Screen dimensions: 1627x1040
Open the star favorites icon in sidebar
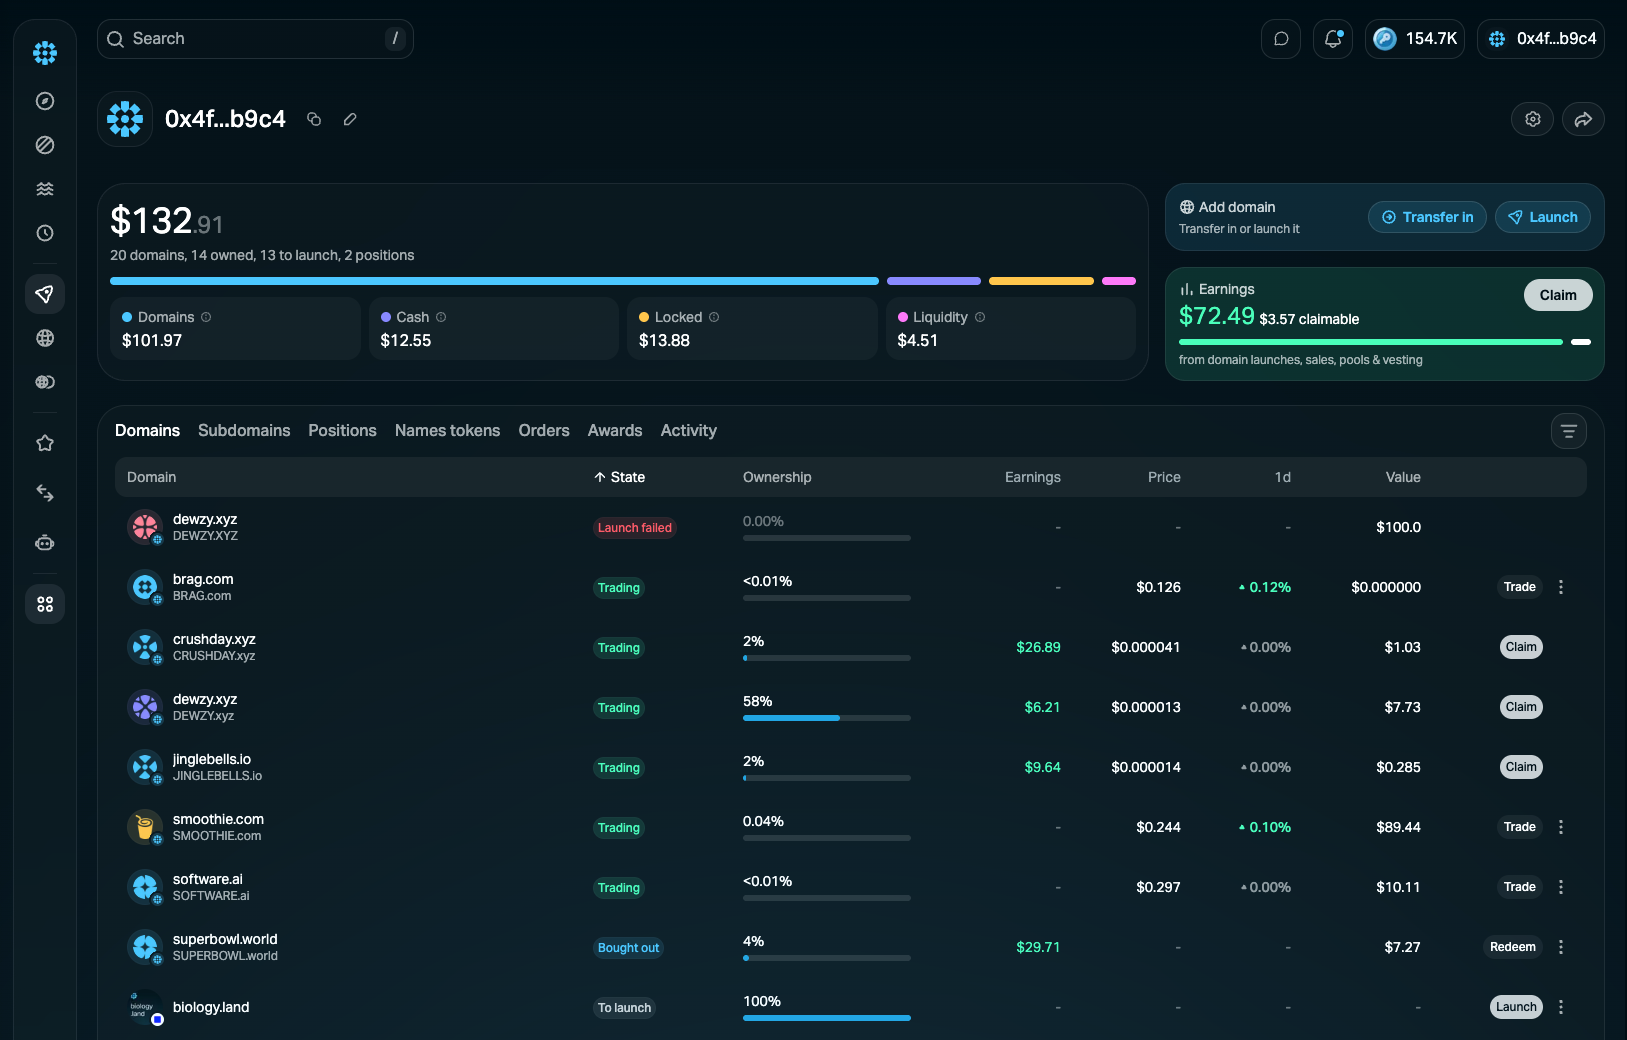click(45, 443)
